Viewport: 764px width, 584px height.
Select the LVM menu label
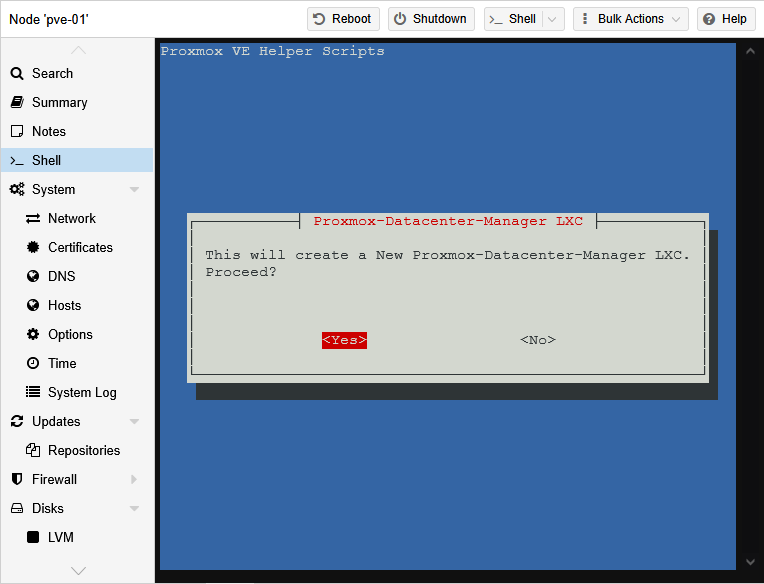click(x=61, y=537)
